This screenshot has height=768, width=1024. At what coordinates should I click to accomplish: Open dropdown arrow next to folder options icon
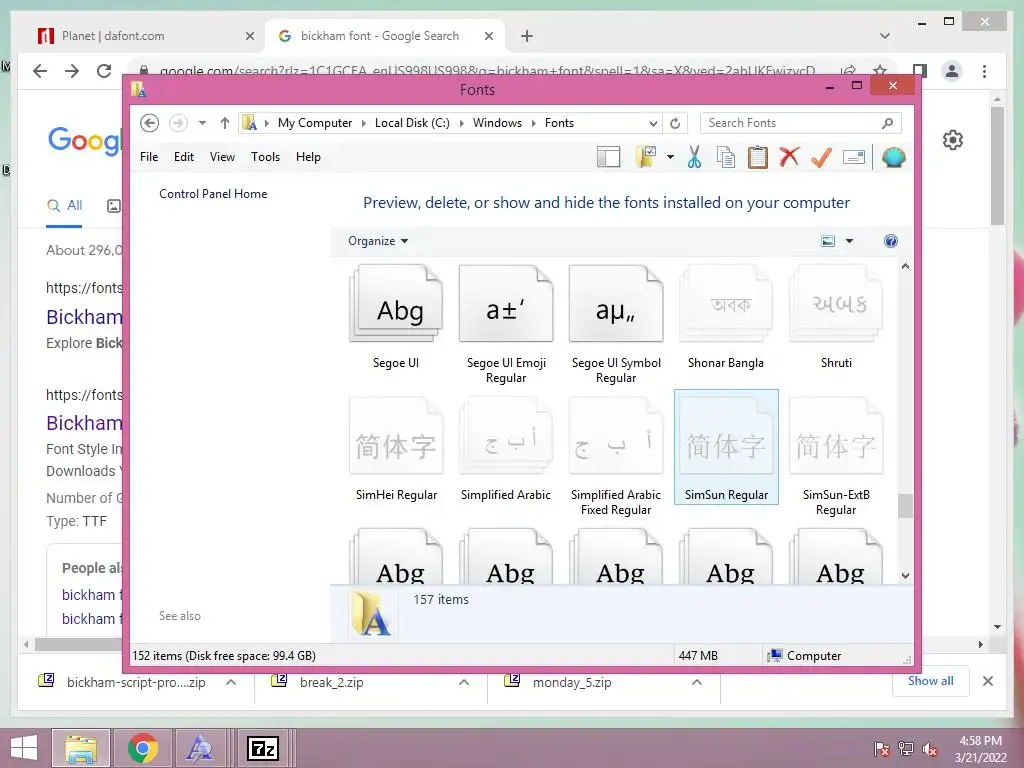pos(671,157)
